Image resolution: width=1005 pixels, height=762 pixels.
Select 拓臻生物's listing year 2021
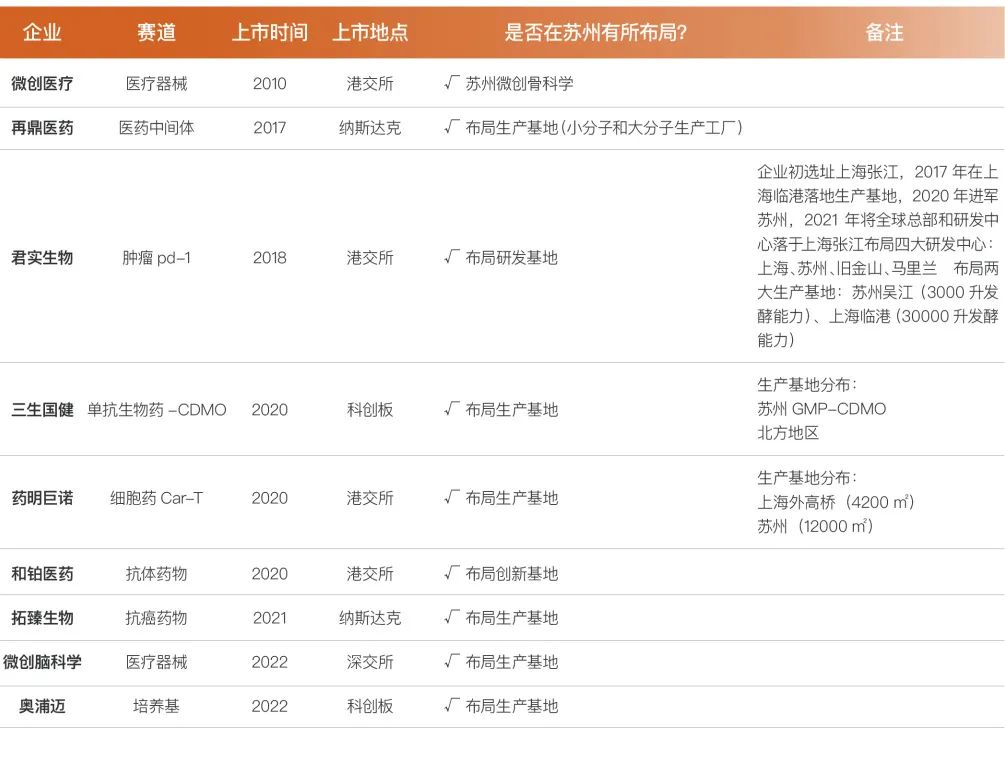click(x=269, y=618)
